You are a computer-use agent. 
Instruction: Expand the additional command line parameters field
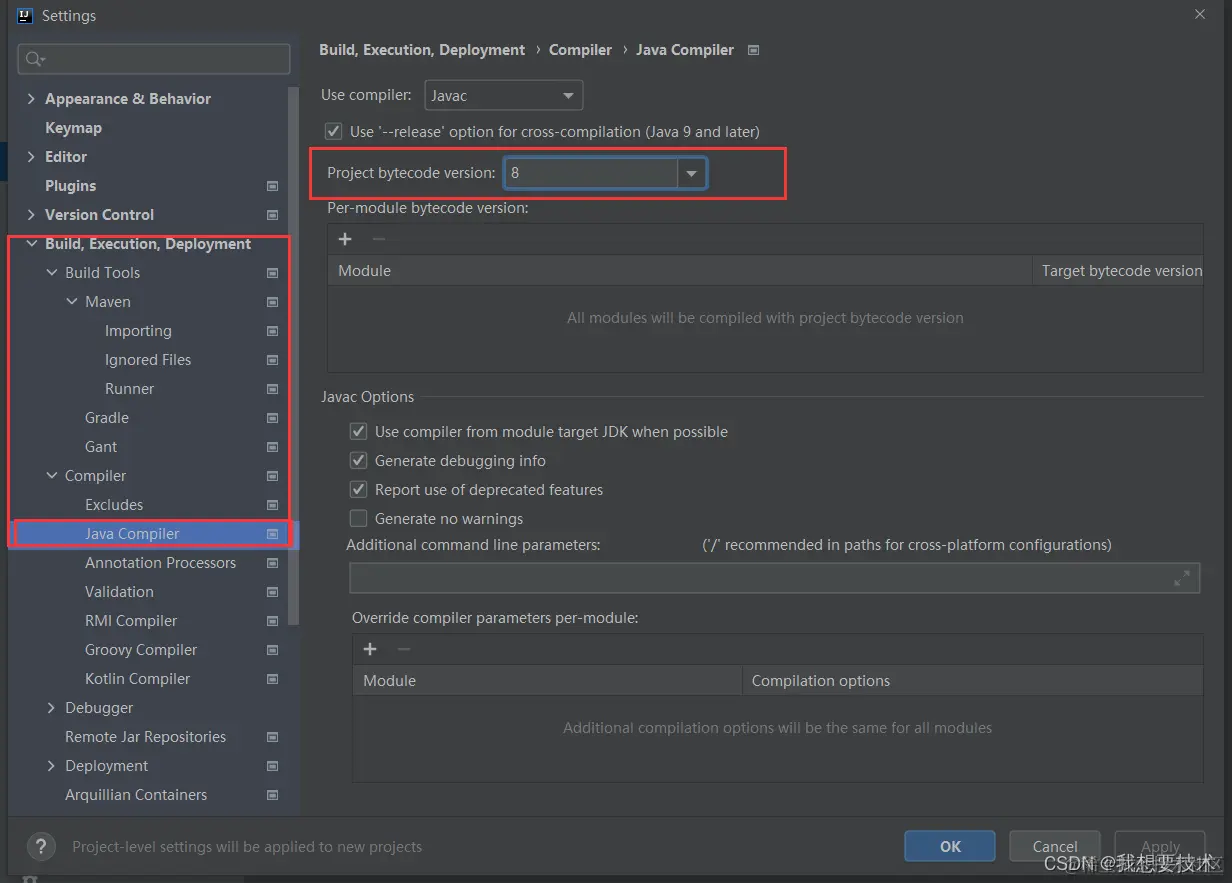pyautogui.click(x=1182, y=578)
